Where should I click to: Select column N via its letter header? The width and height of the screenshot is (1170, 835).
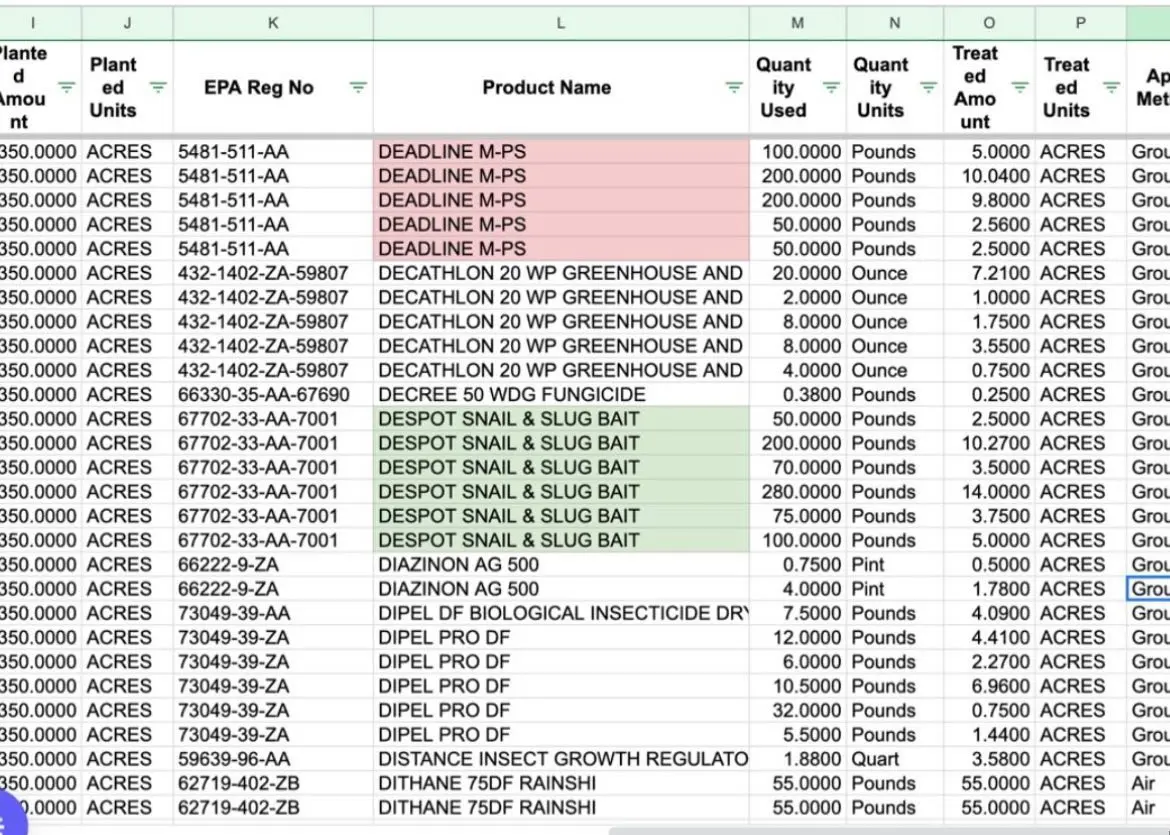[895, 23]
